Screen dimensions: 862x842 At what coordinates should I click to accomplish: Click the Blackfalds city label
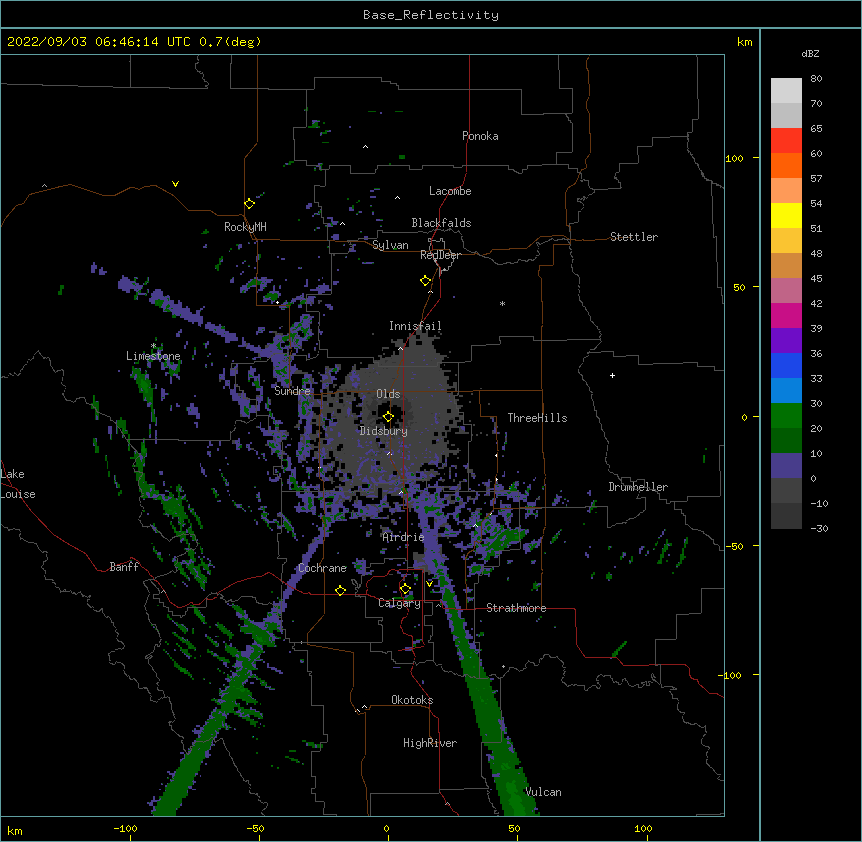(x=441, y=223)
